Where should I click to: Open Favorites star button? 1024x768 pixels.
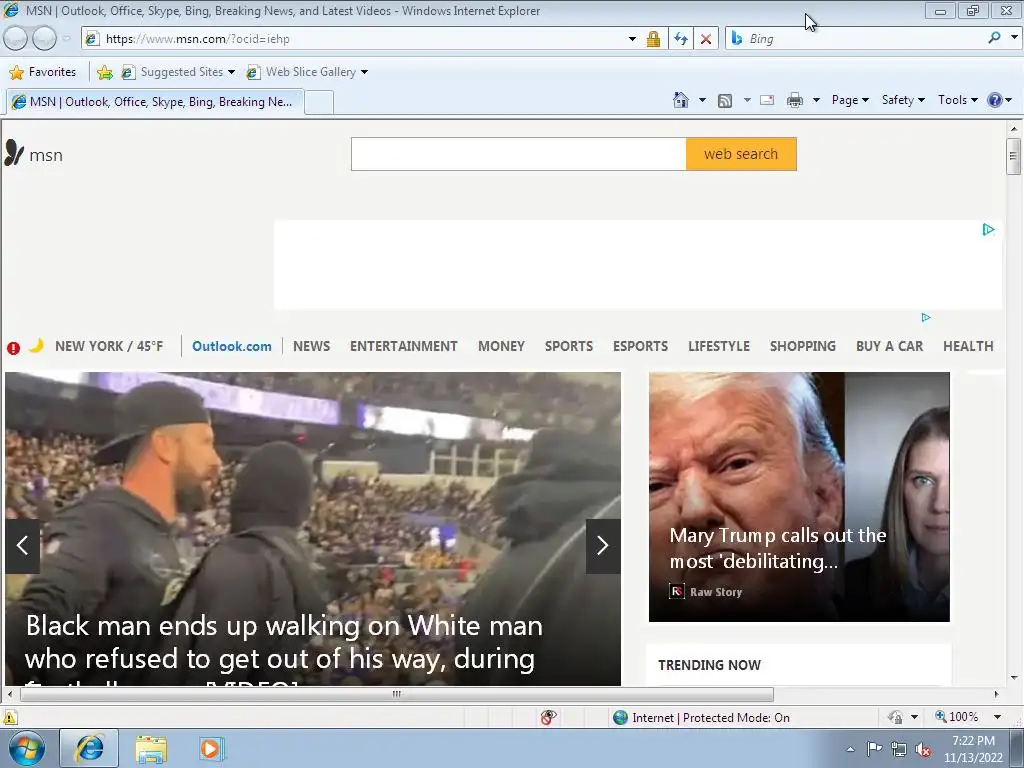pos(43,72)
